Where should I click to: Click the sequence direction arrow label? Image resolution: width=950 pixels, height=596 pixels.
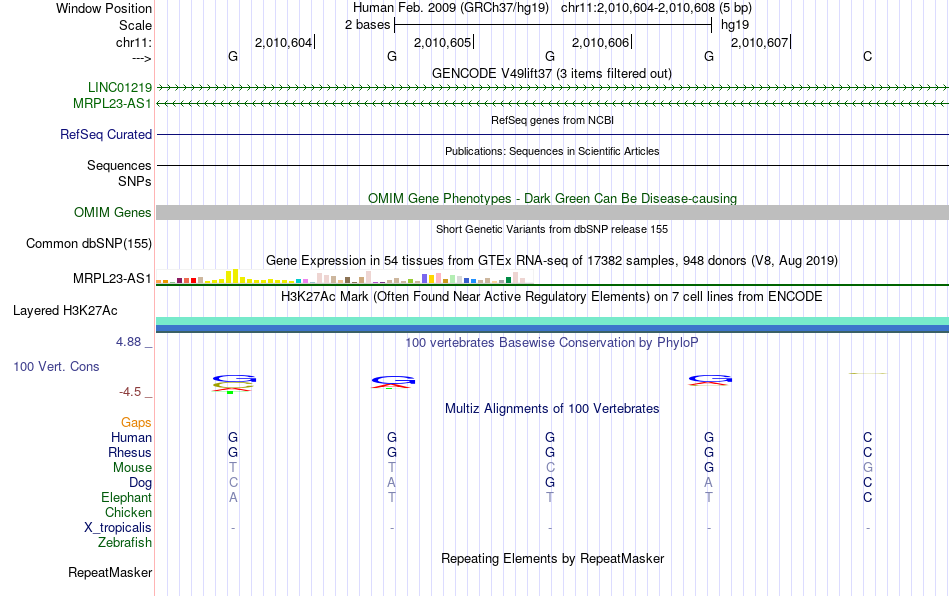click(142, 58)
